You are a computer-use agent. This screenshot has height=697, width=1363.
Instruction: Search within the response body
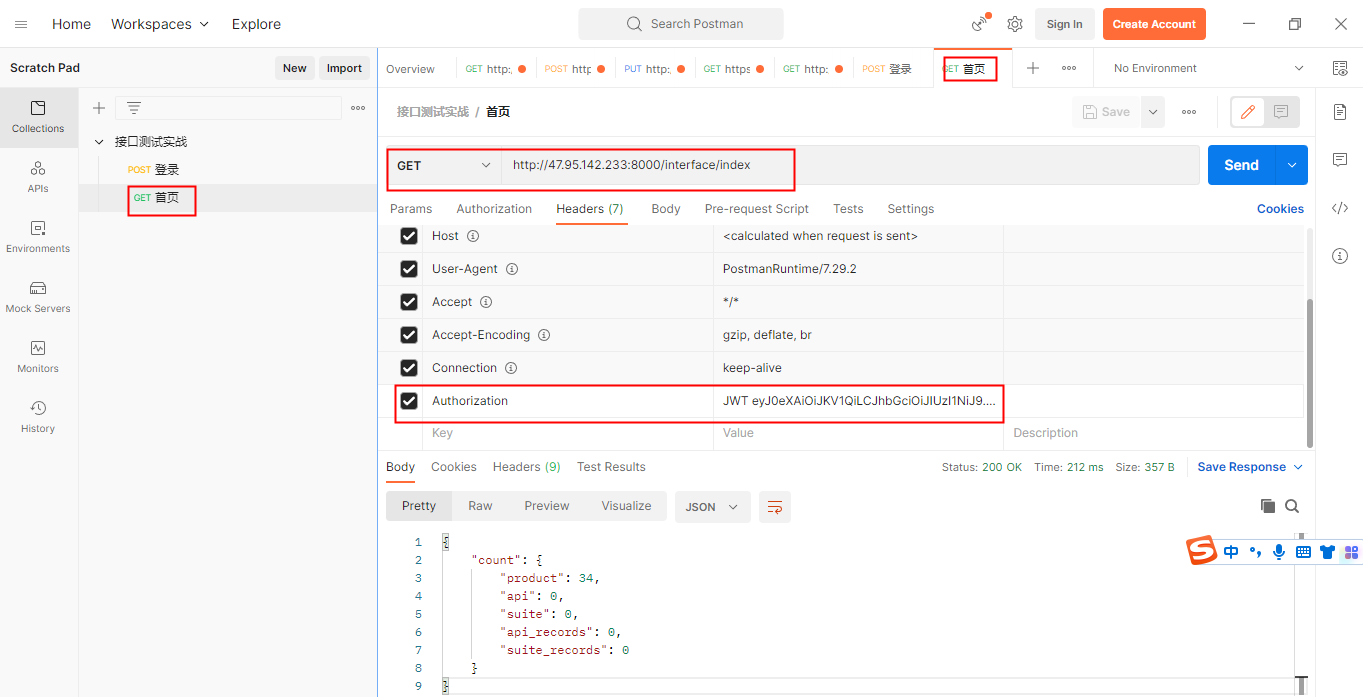tap(1292, 506)
